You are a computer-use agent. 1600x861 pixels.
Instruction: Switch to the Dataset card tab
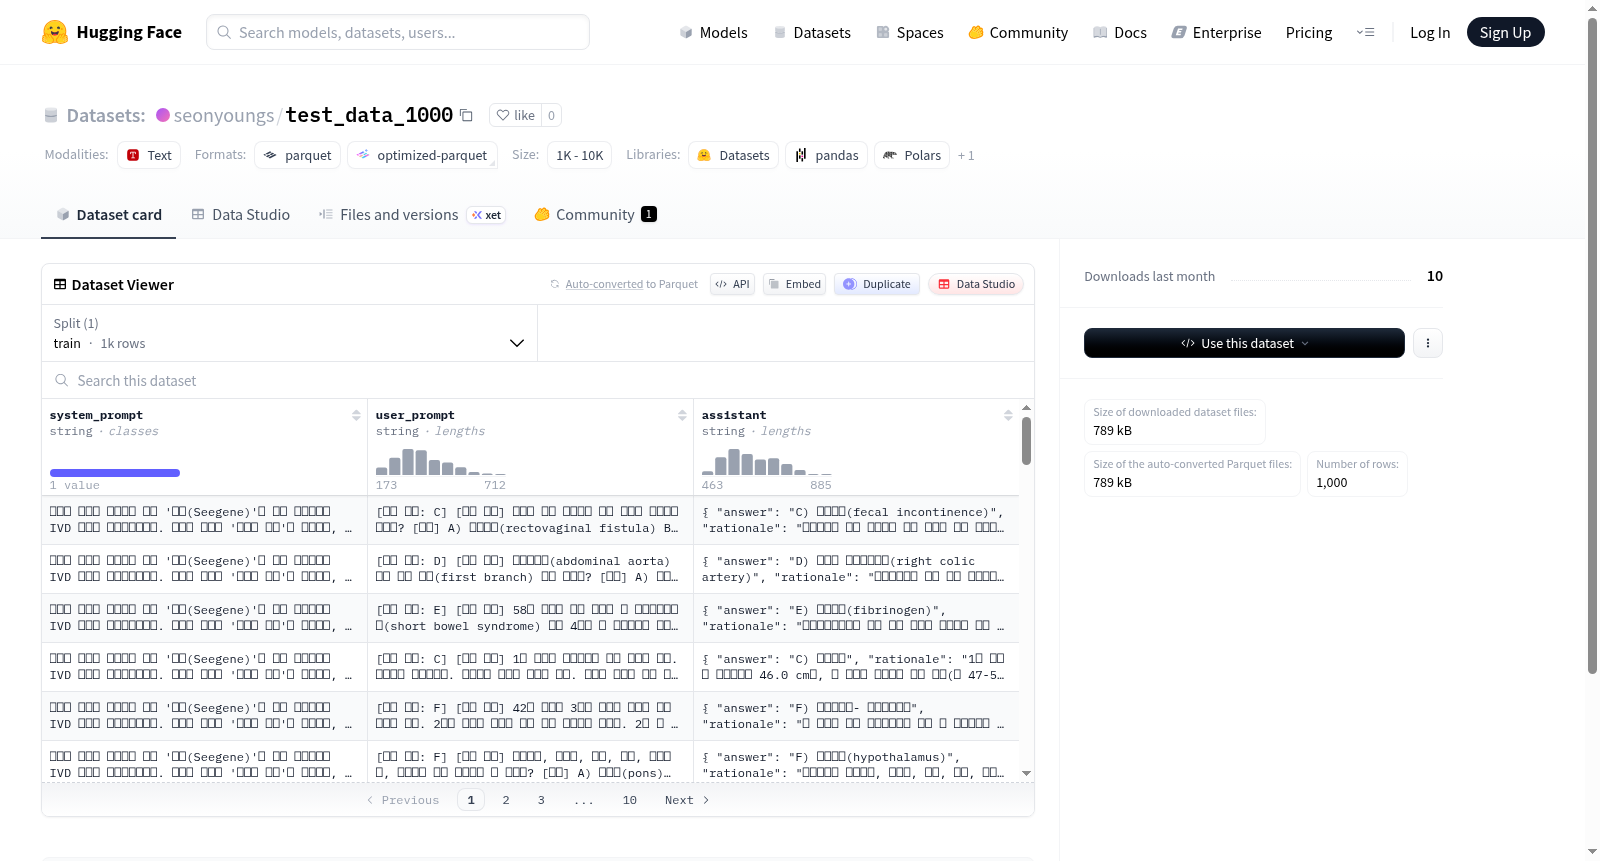click(109, 215)
